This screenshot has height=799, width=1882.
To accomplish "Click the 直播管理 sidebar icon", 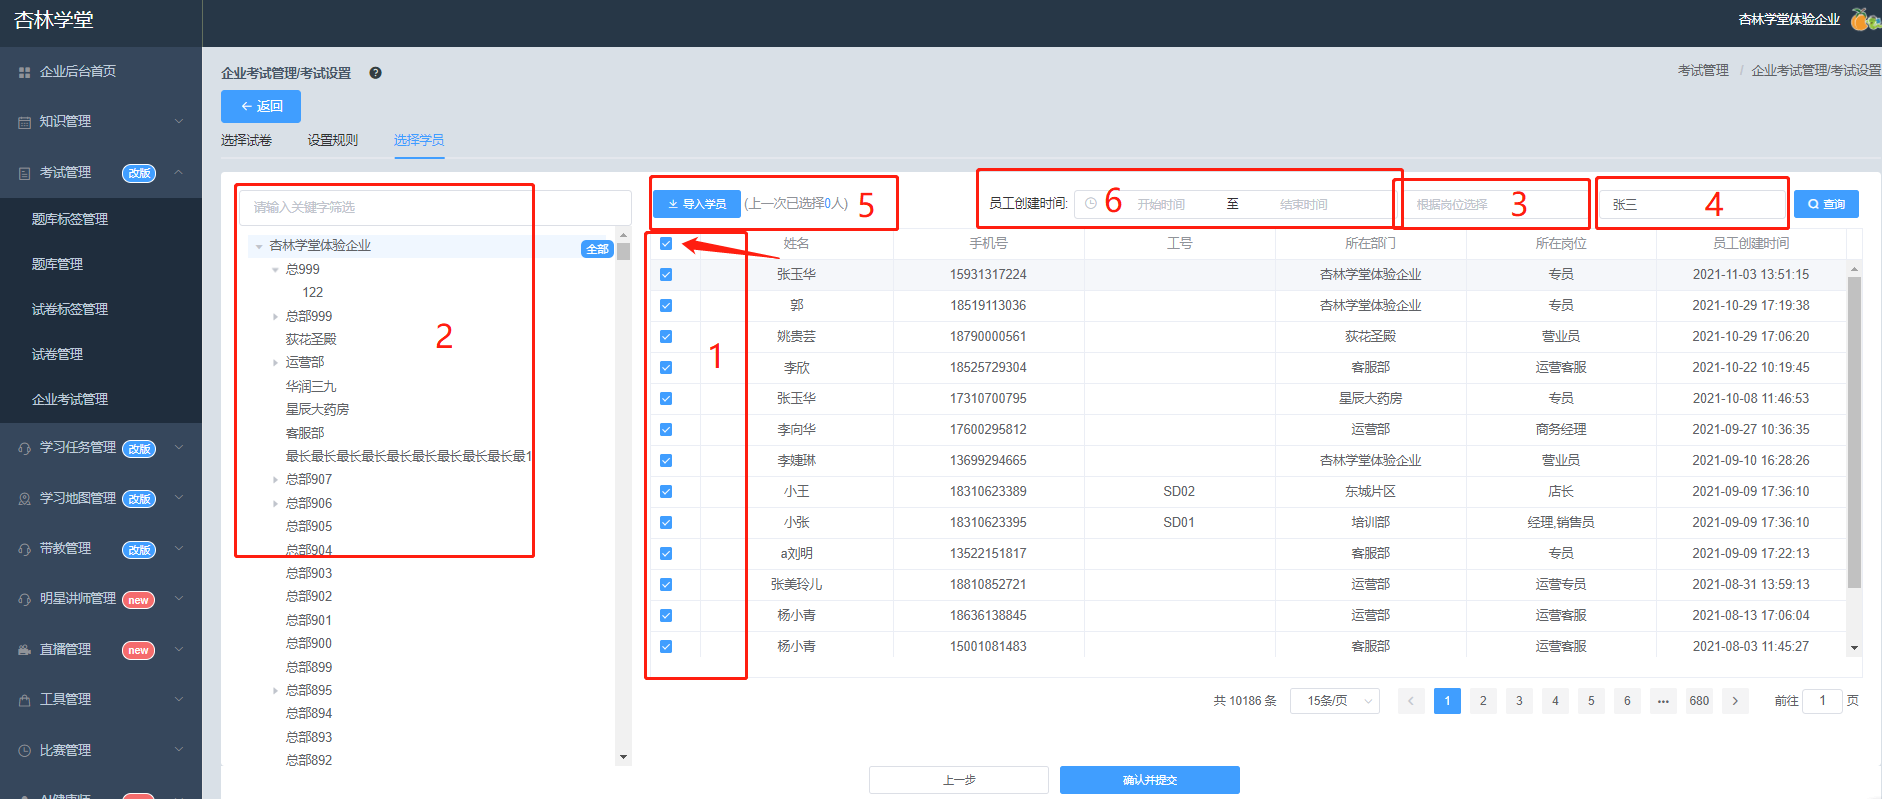I will click(24, 650).
